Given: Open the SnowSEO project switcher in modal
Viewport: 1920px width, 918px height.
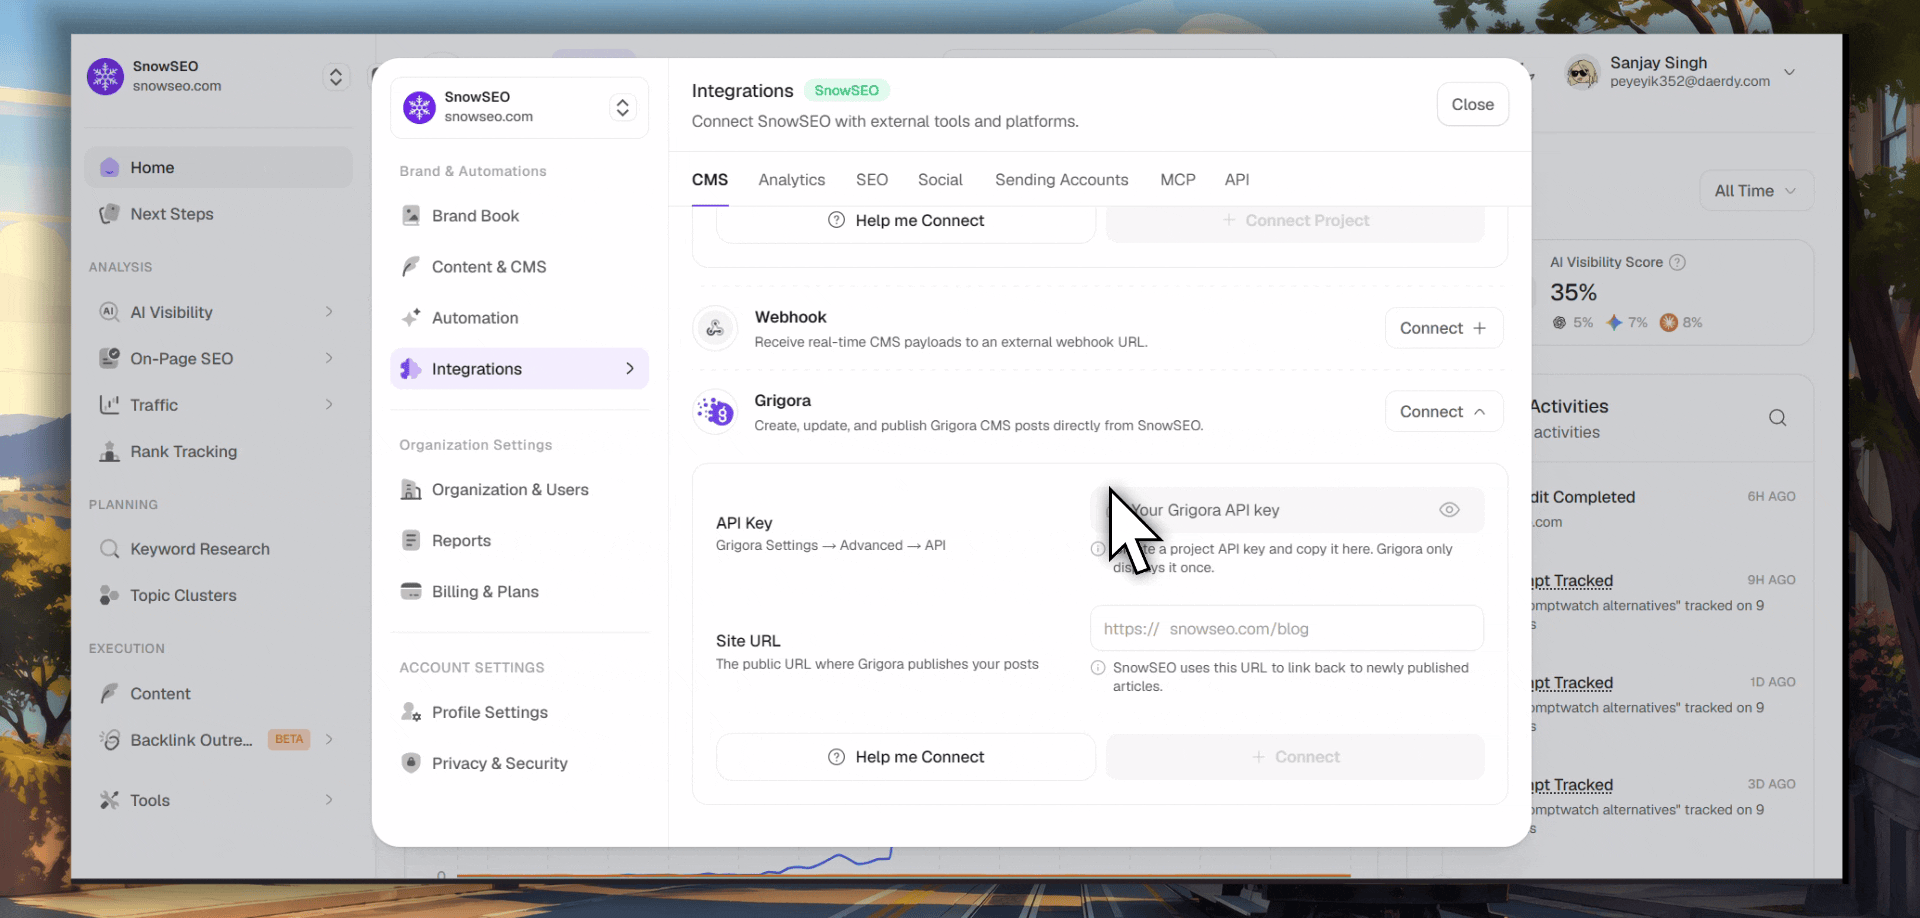Looking at the screenshot, I should [622, 107].
